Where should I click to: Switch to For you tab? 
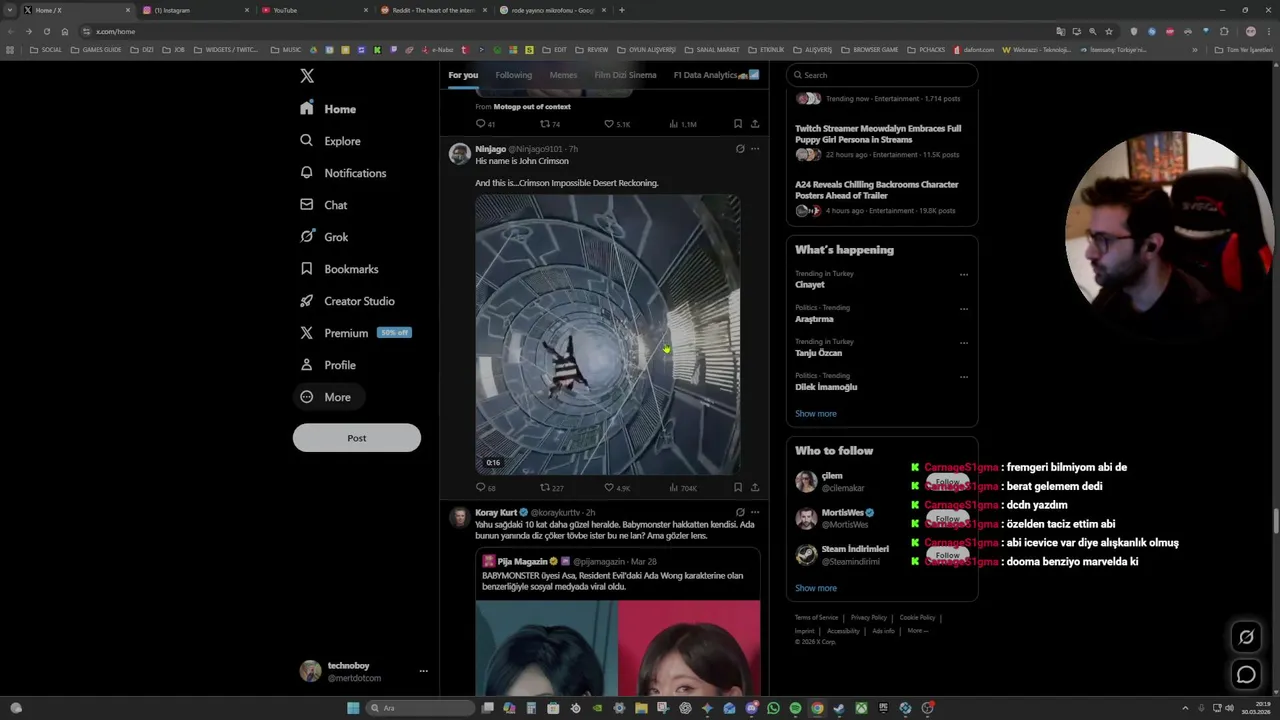tap(463, 75)
